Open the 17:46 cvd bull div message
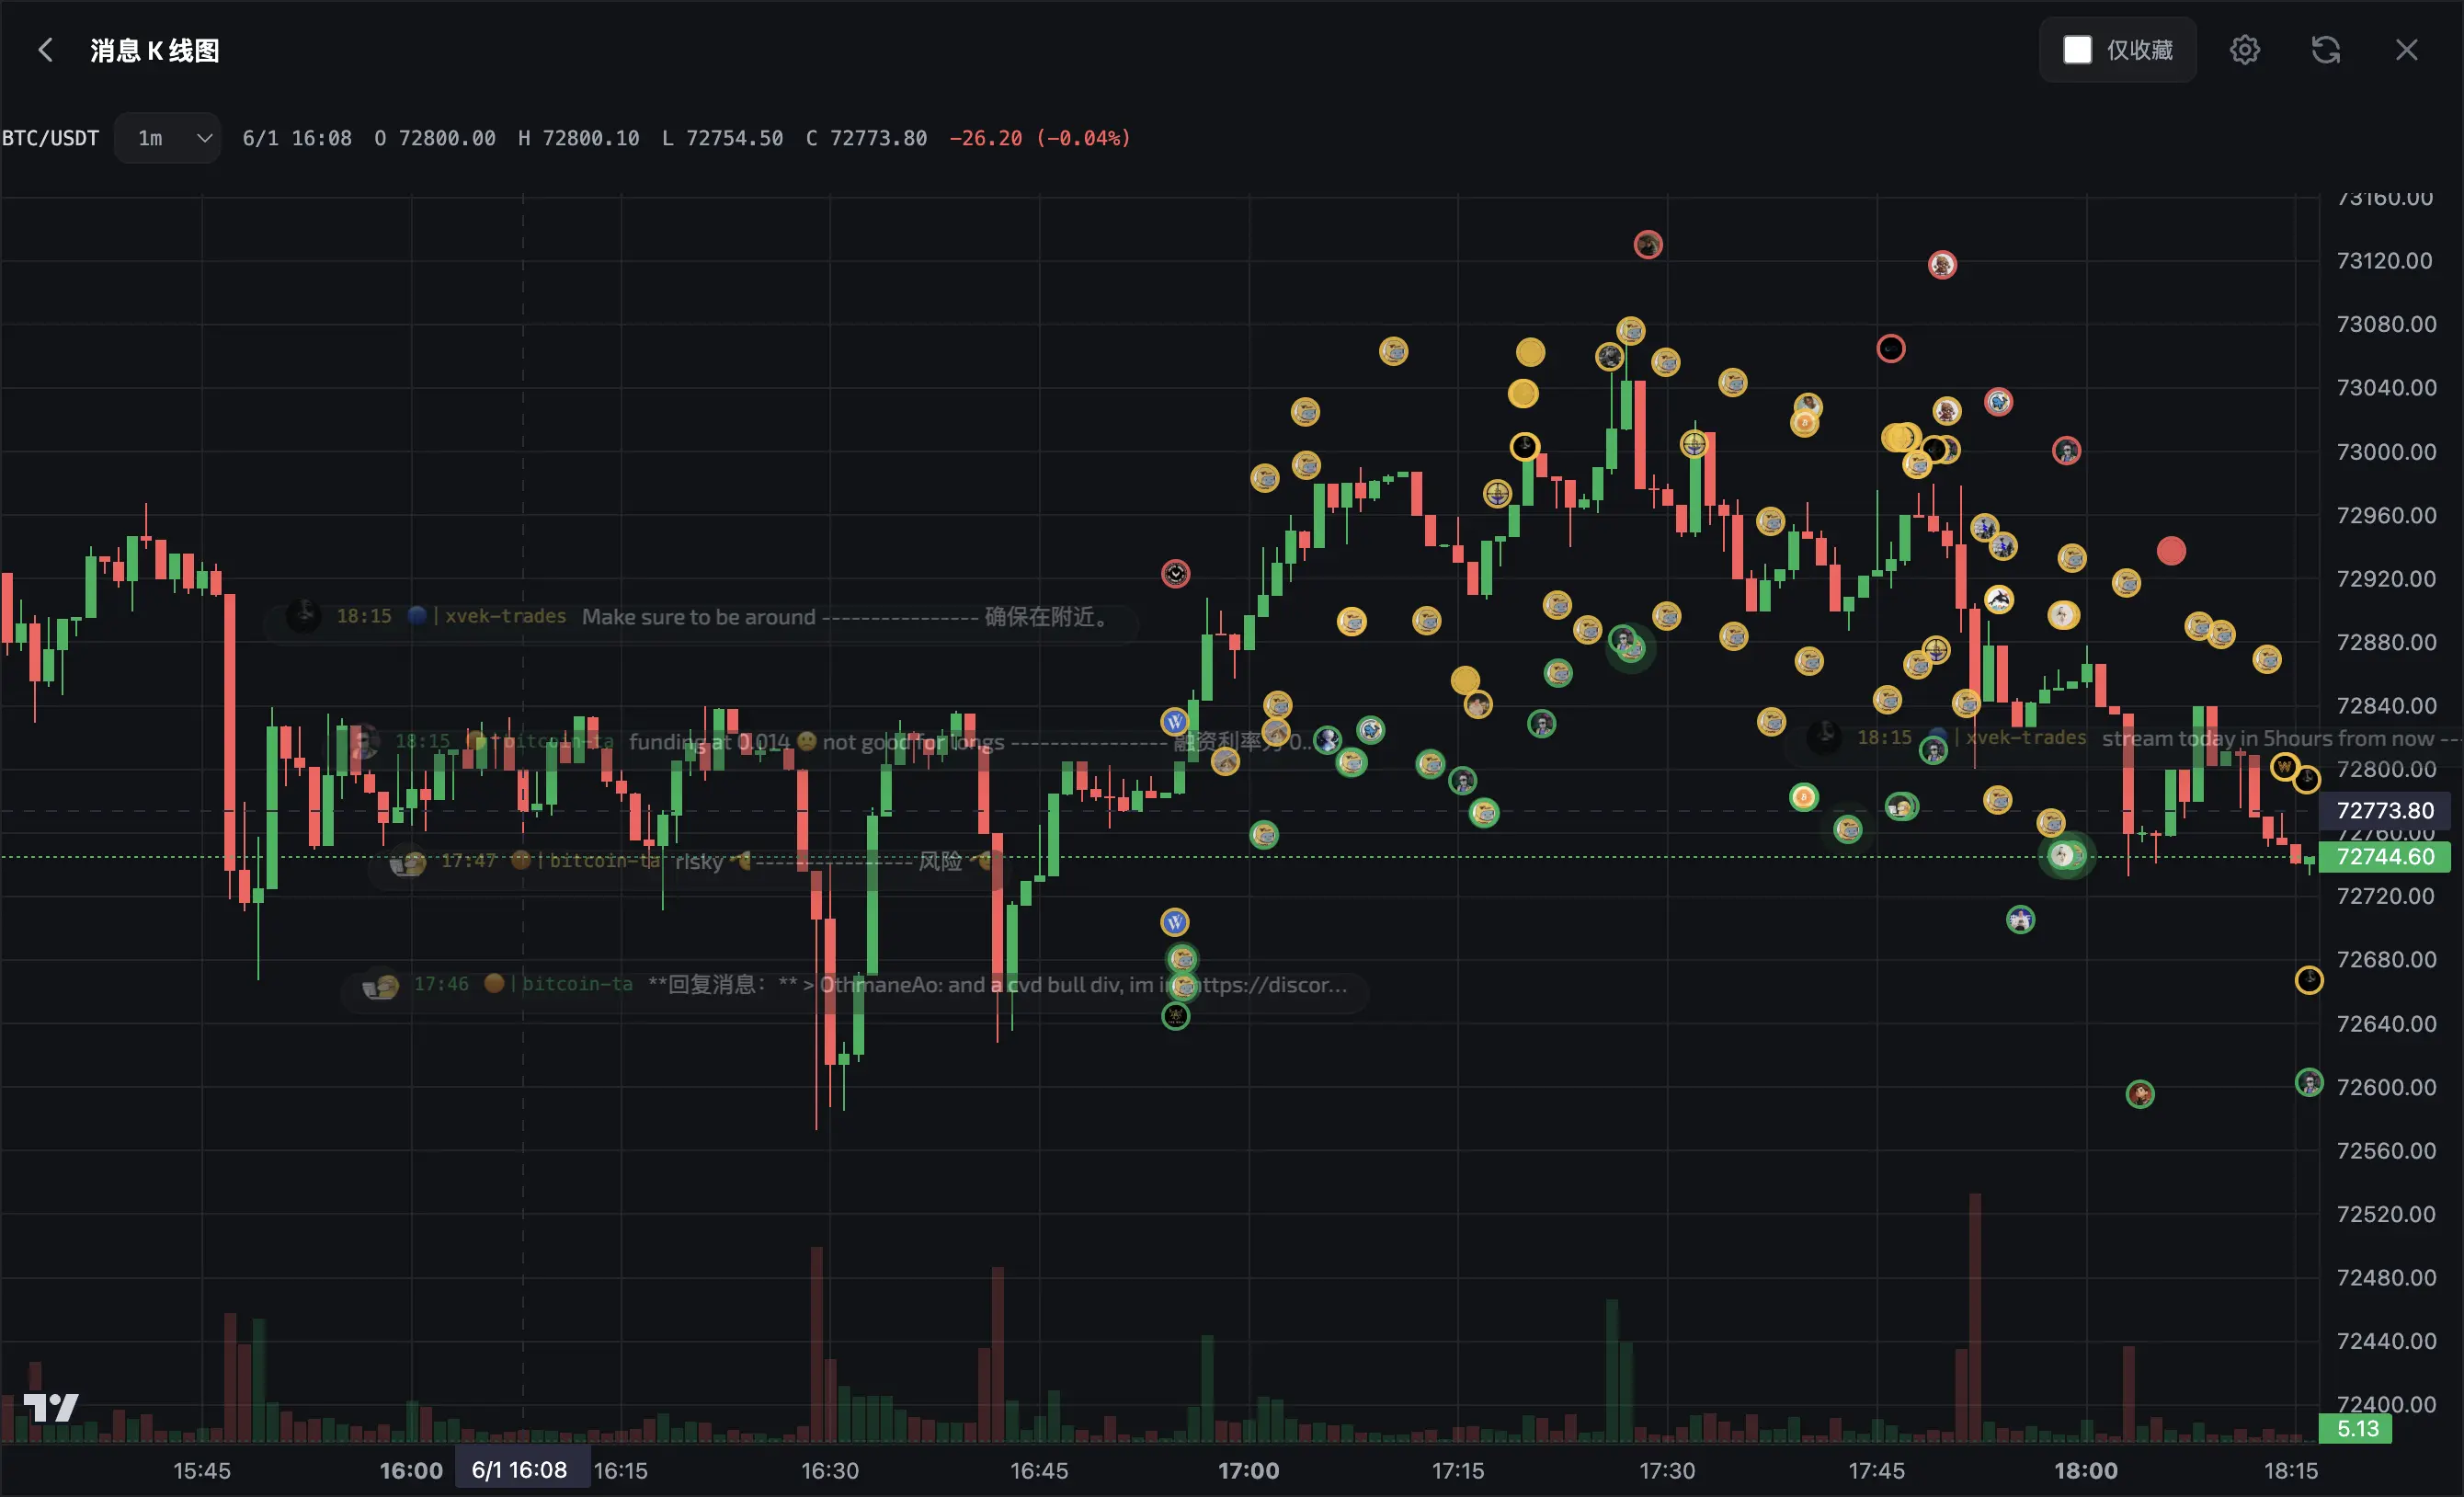 click(855, 985)
